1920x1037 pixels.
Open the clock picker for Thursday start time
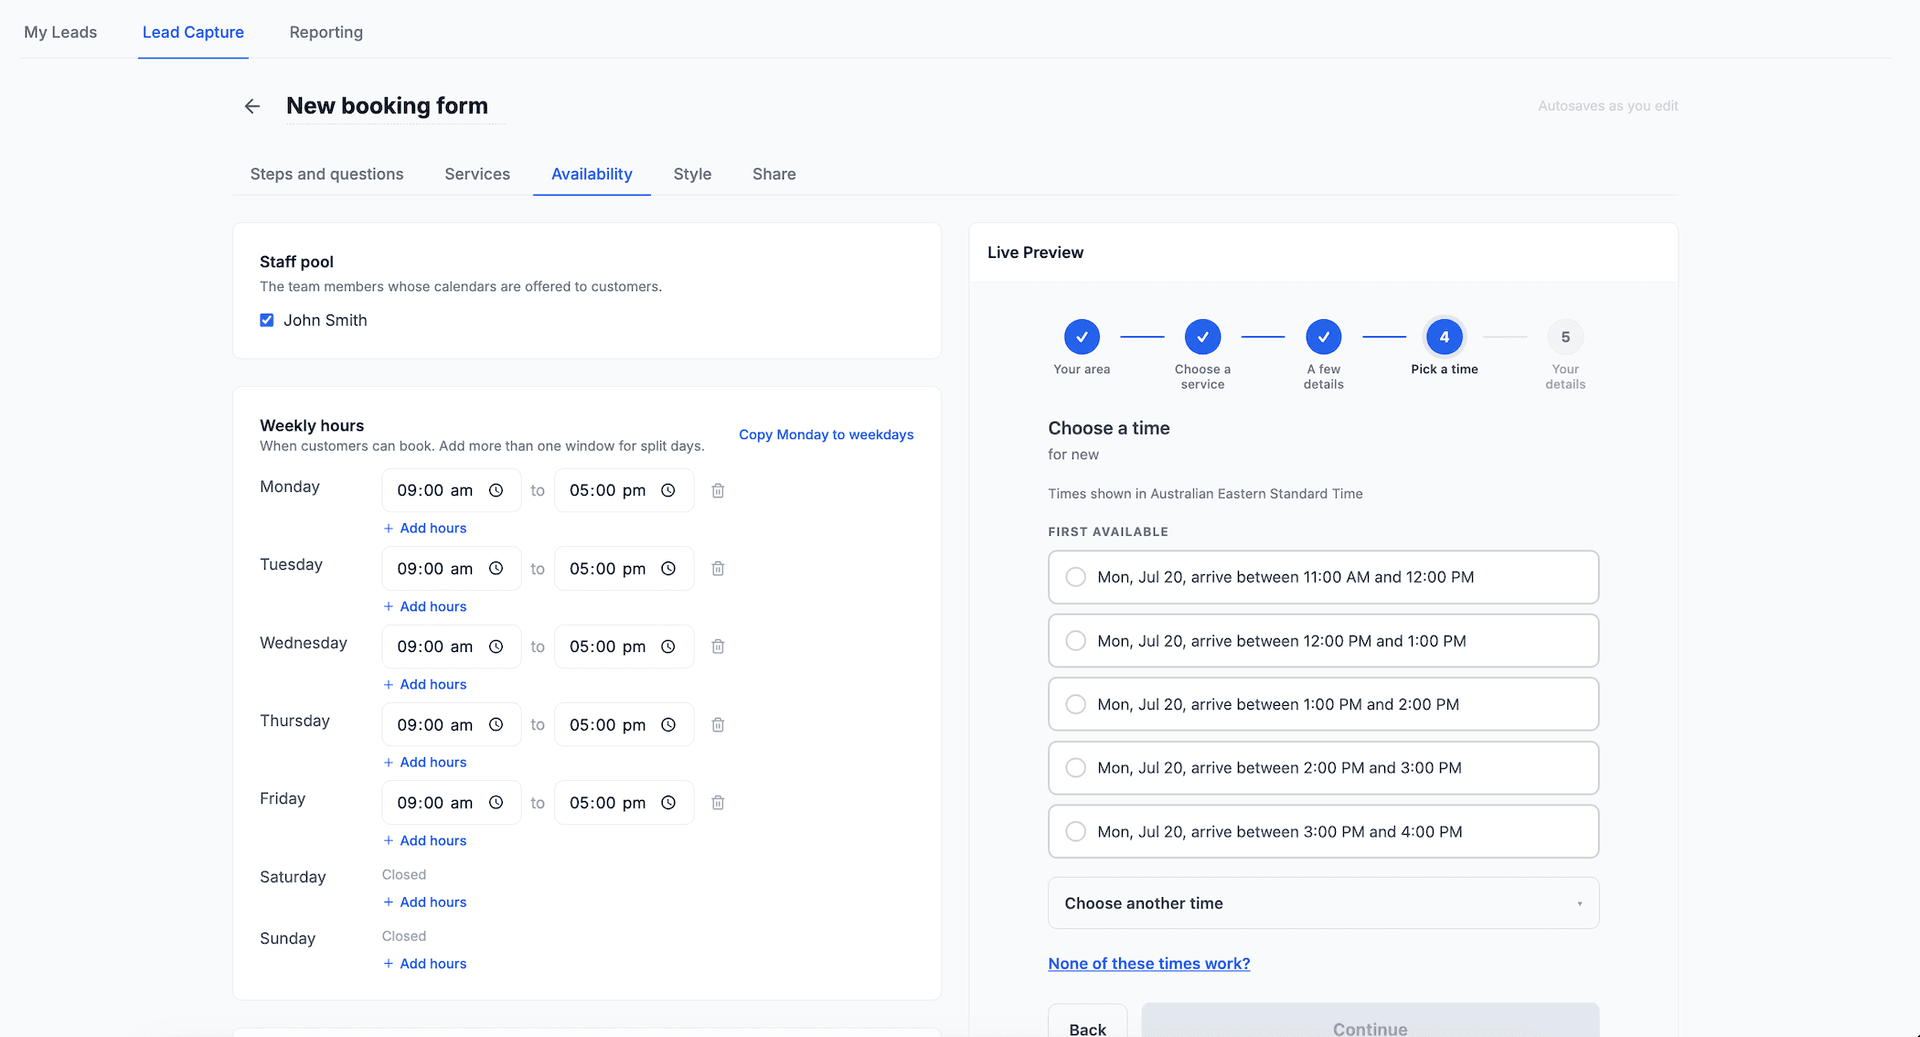496,724
